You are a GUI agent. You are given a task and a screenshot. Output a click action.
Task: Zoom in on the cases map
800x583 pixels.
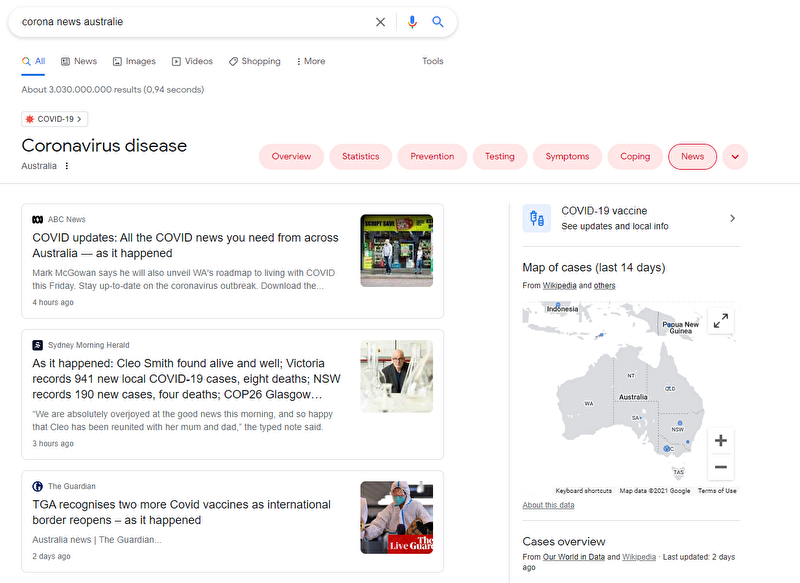click(x=721, y=441)
